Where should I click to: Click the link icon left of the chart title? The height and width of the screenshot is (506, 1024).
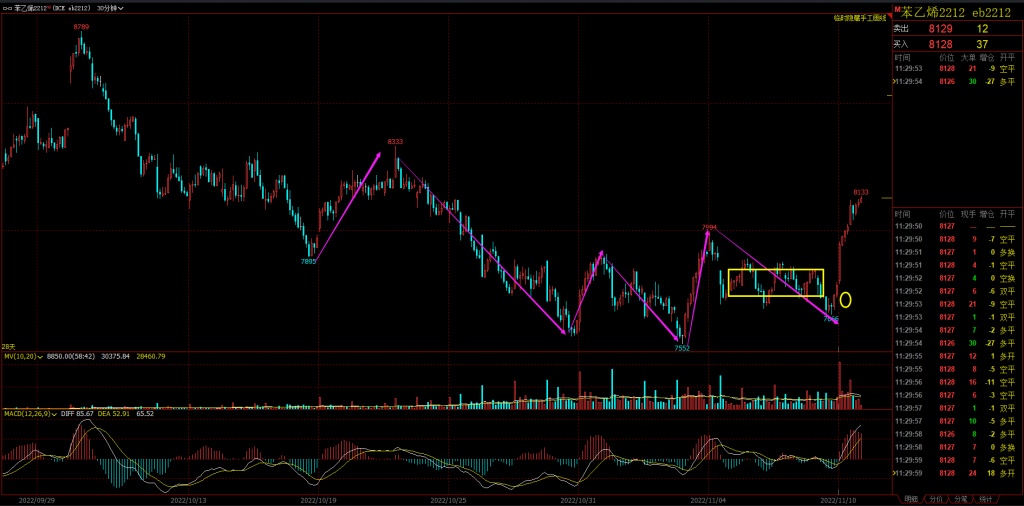[7, 6]
